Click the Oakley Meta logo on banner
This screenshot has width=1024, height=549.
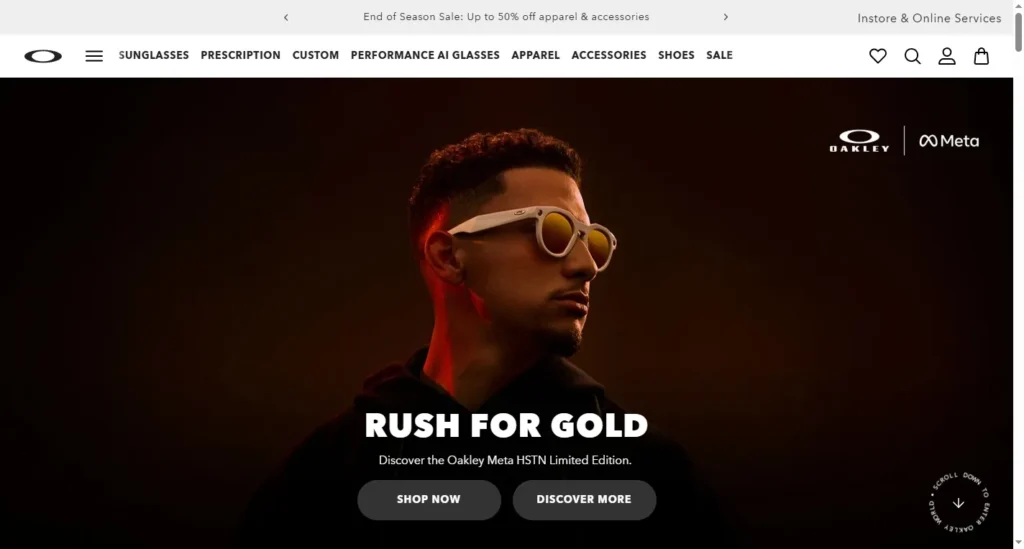904,140
